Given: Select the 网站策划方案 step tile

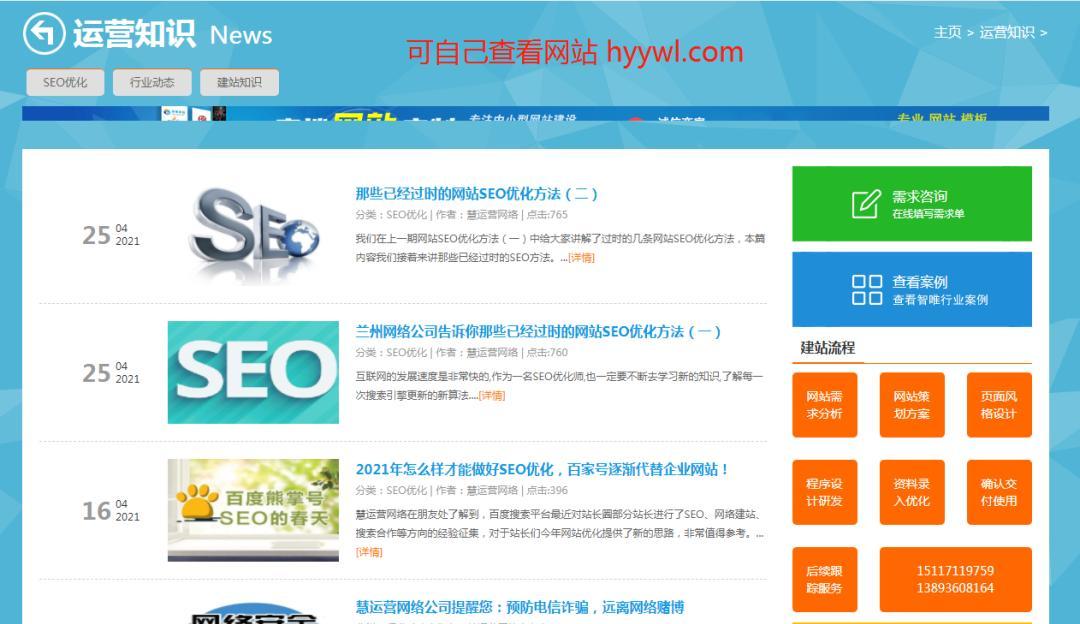Looking at the screenshot, I should [912, 405].
